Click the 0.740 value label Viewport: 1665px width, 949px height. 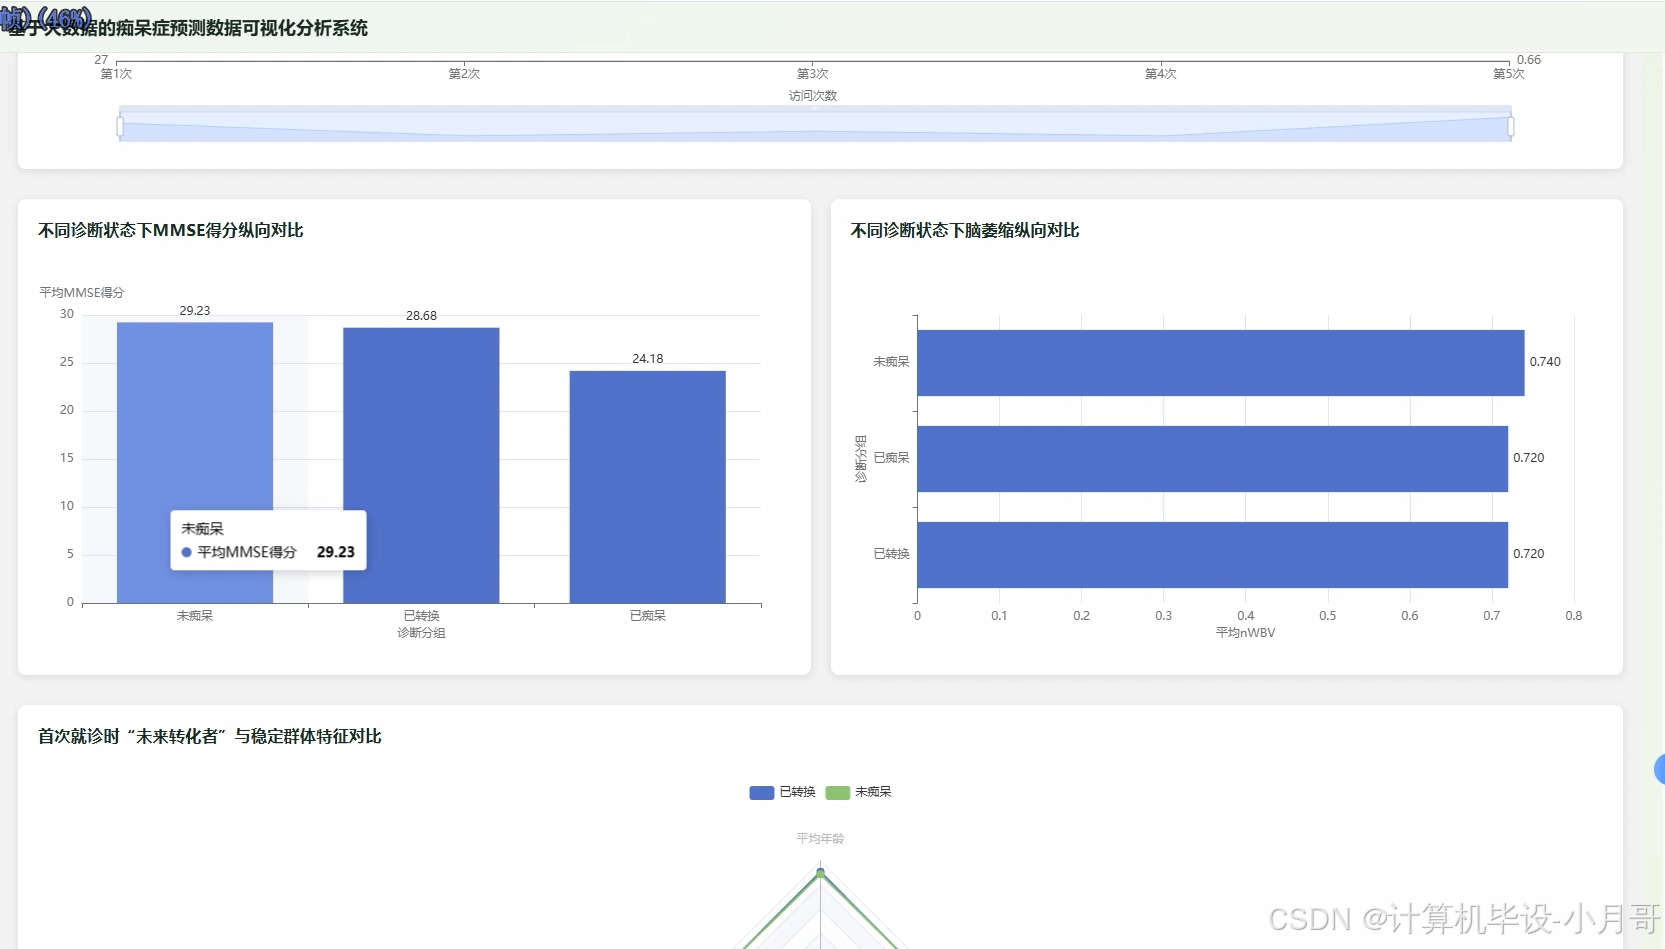tap(1545, 362)
